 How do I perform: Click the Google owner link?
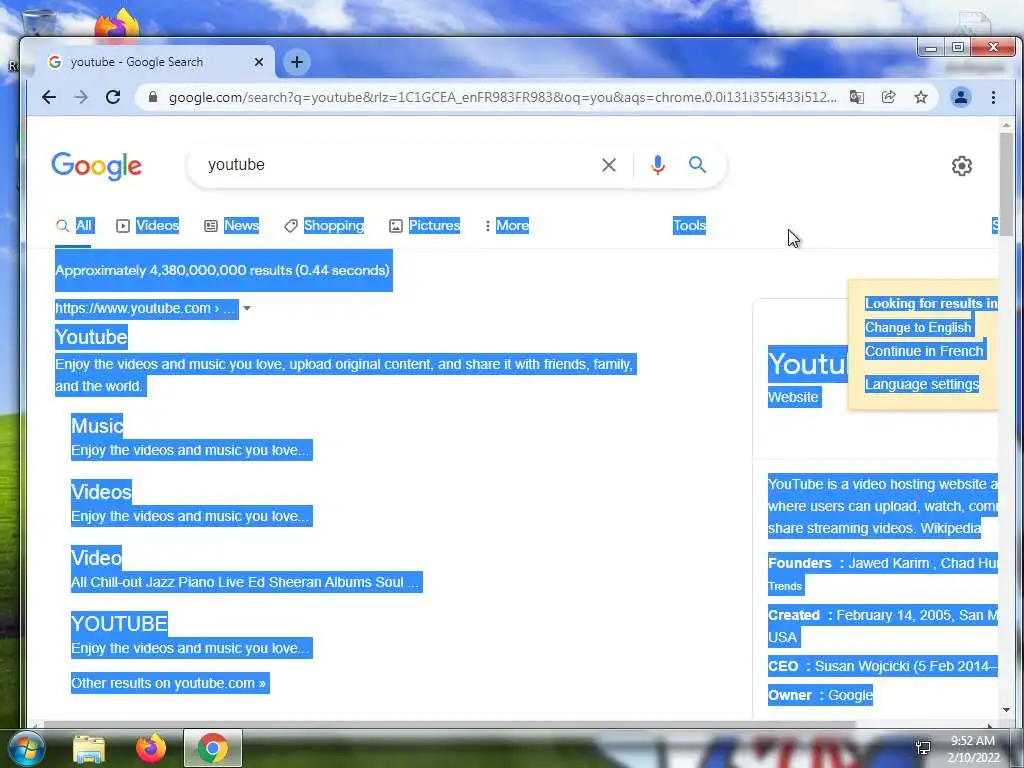pos(850,696)
